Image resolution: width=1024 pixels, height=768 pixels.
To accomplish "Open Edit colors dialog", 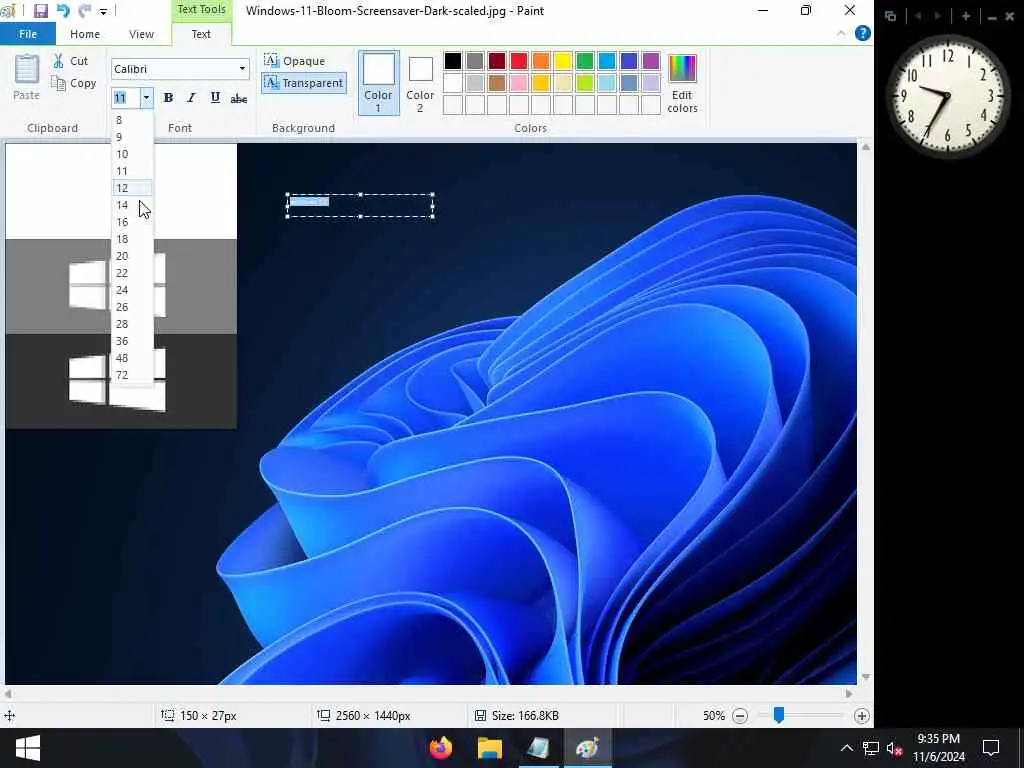I will coord(682,84).
